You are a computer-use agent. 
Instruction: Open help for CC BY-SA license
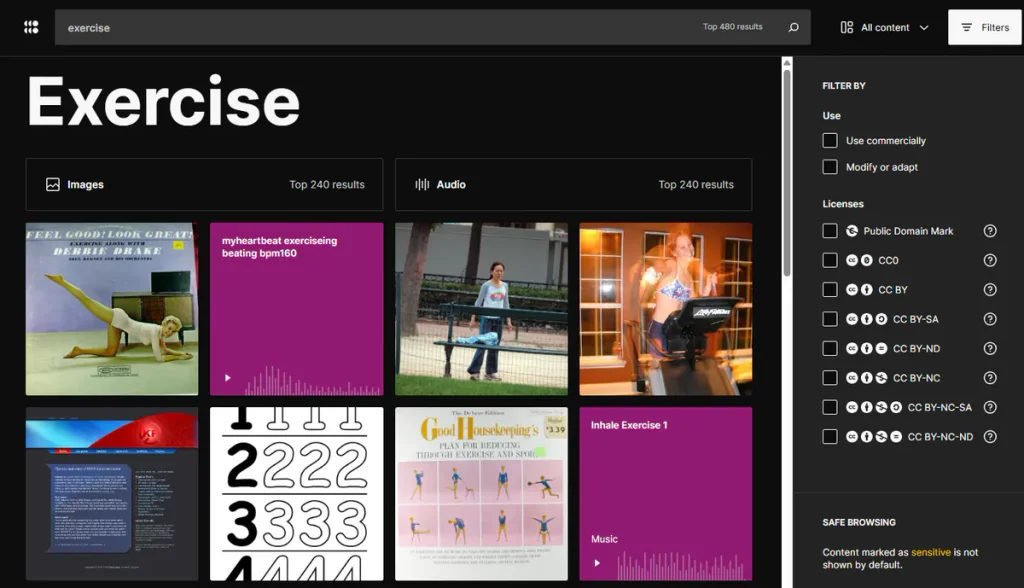[990, 319]
